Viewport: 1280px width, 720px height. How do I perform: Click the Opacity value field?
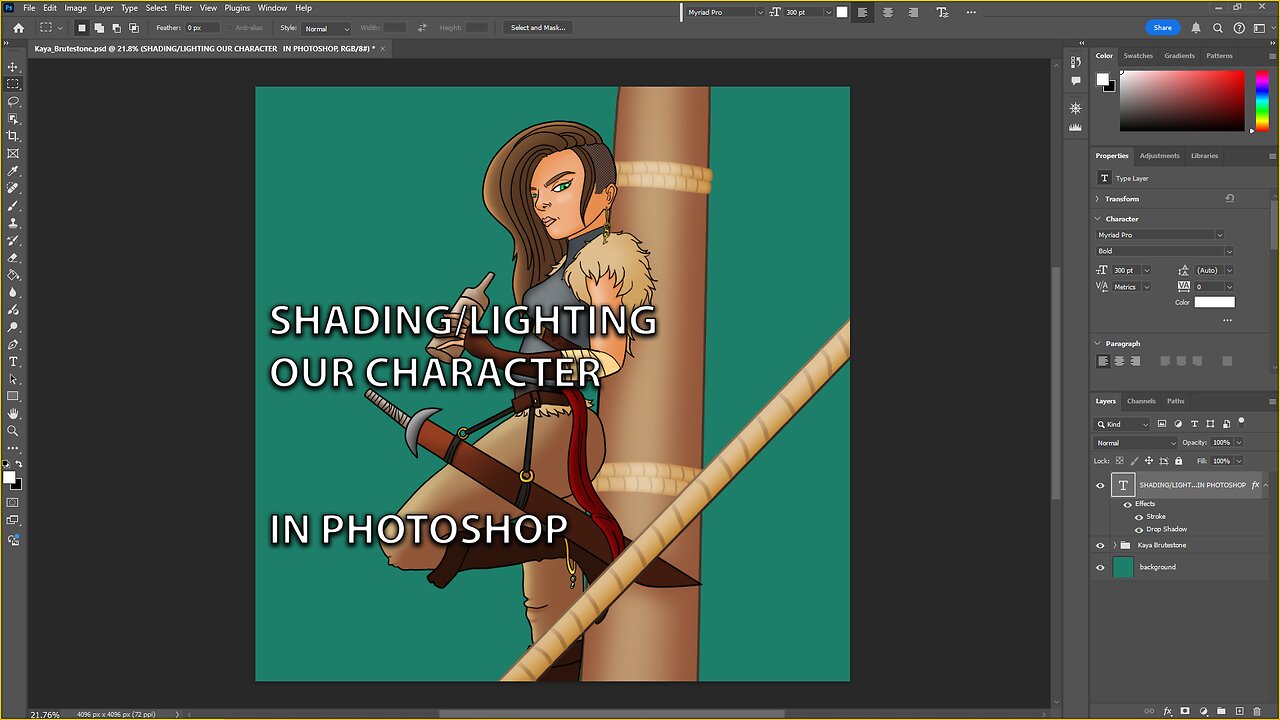1221,443
